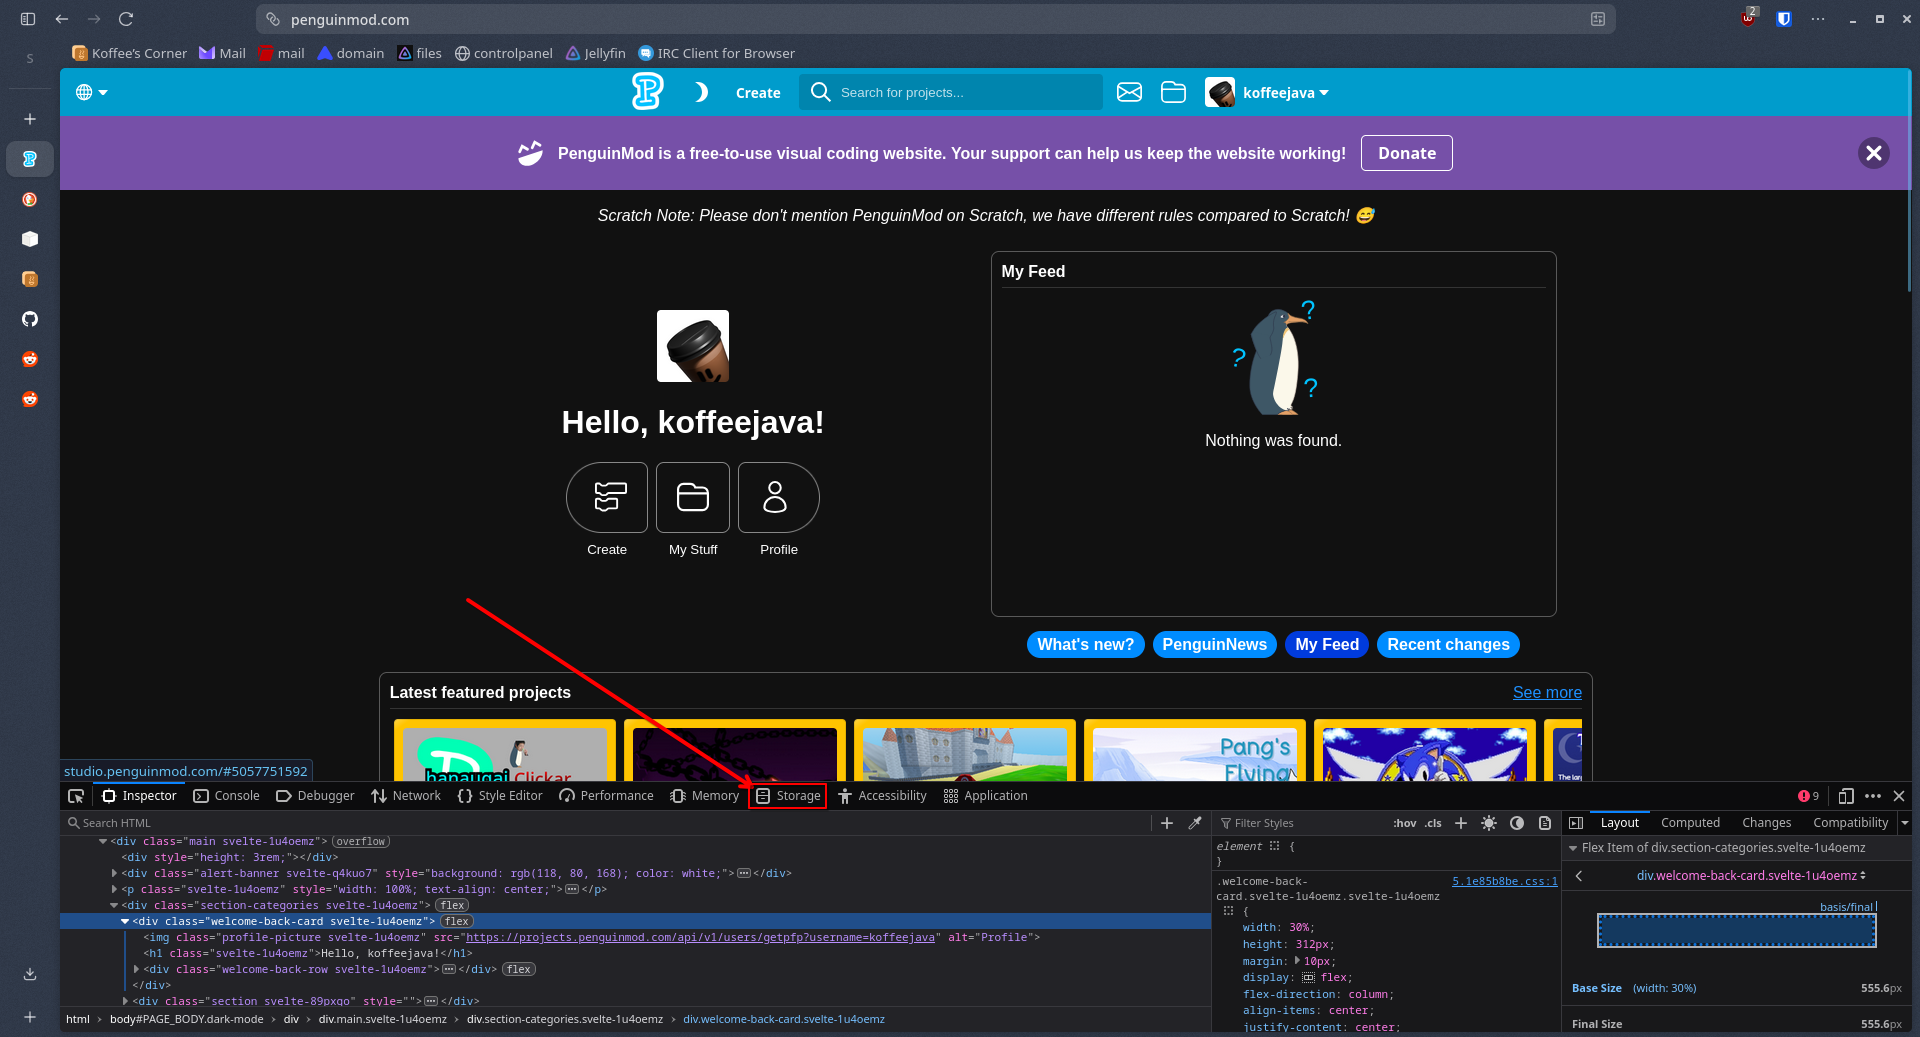
Task: Click the Donate button
Action: 1406,153
